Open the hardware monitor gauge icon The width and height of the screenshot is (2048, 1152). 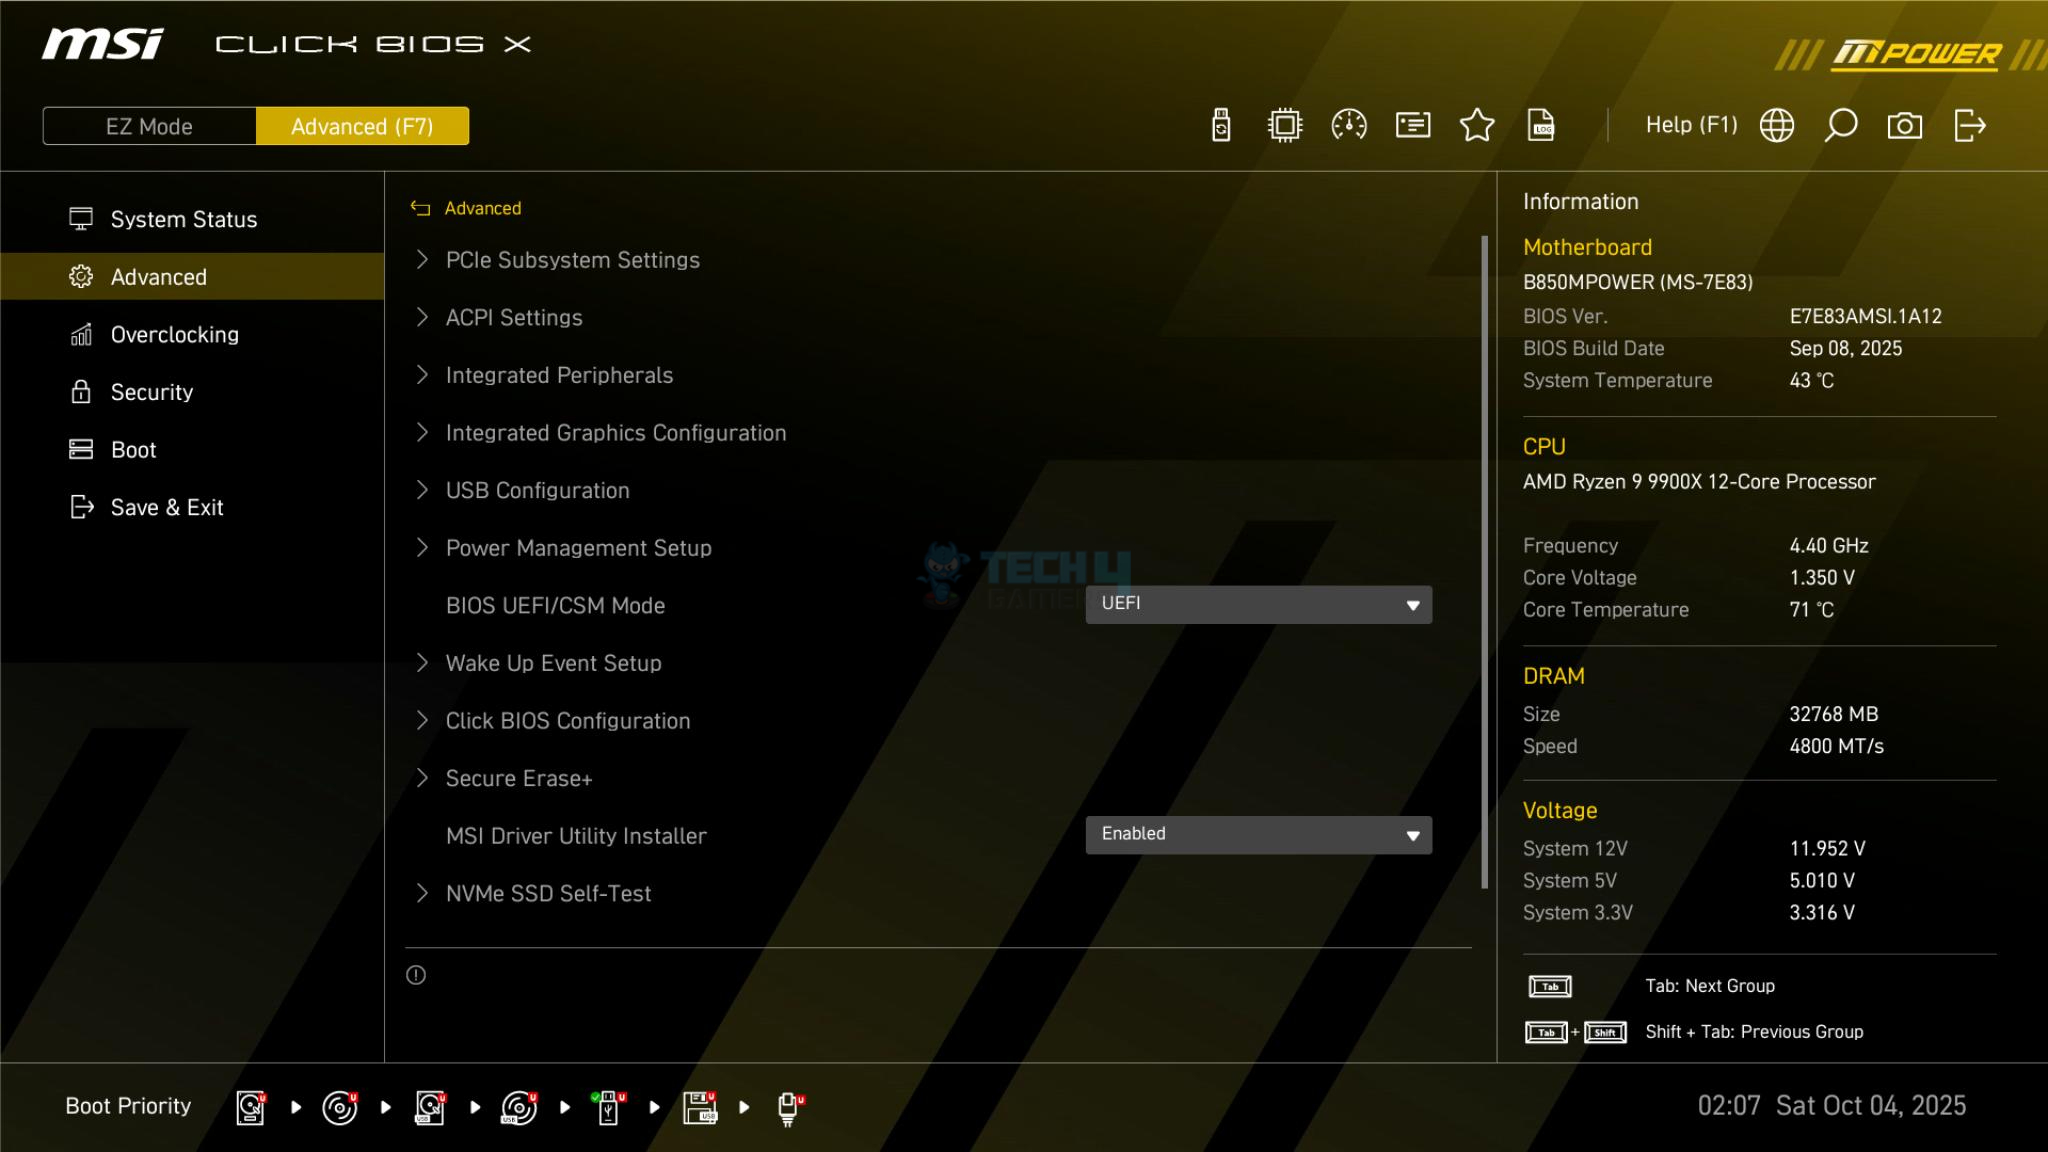(1349, 126)
